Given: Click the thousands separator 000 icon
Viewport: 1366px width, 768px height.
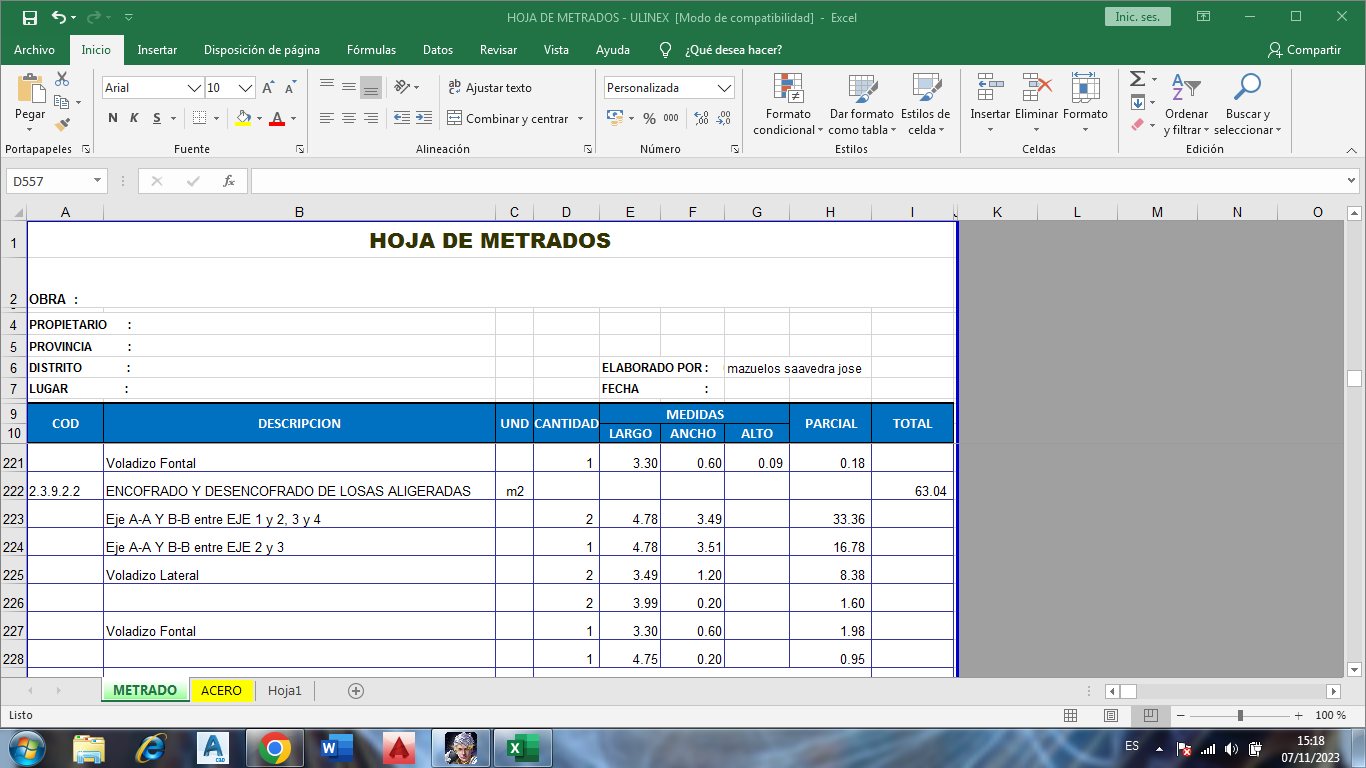Looking at the screenshot, I should (x=671, y=118).
